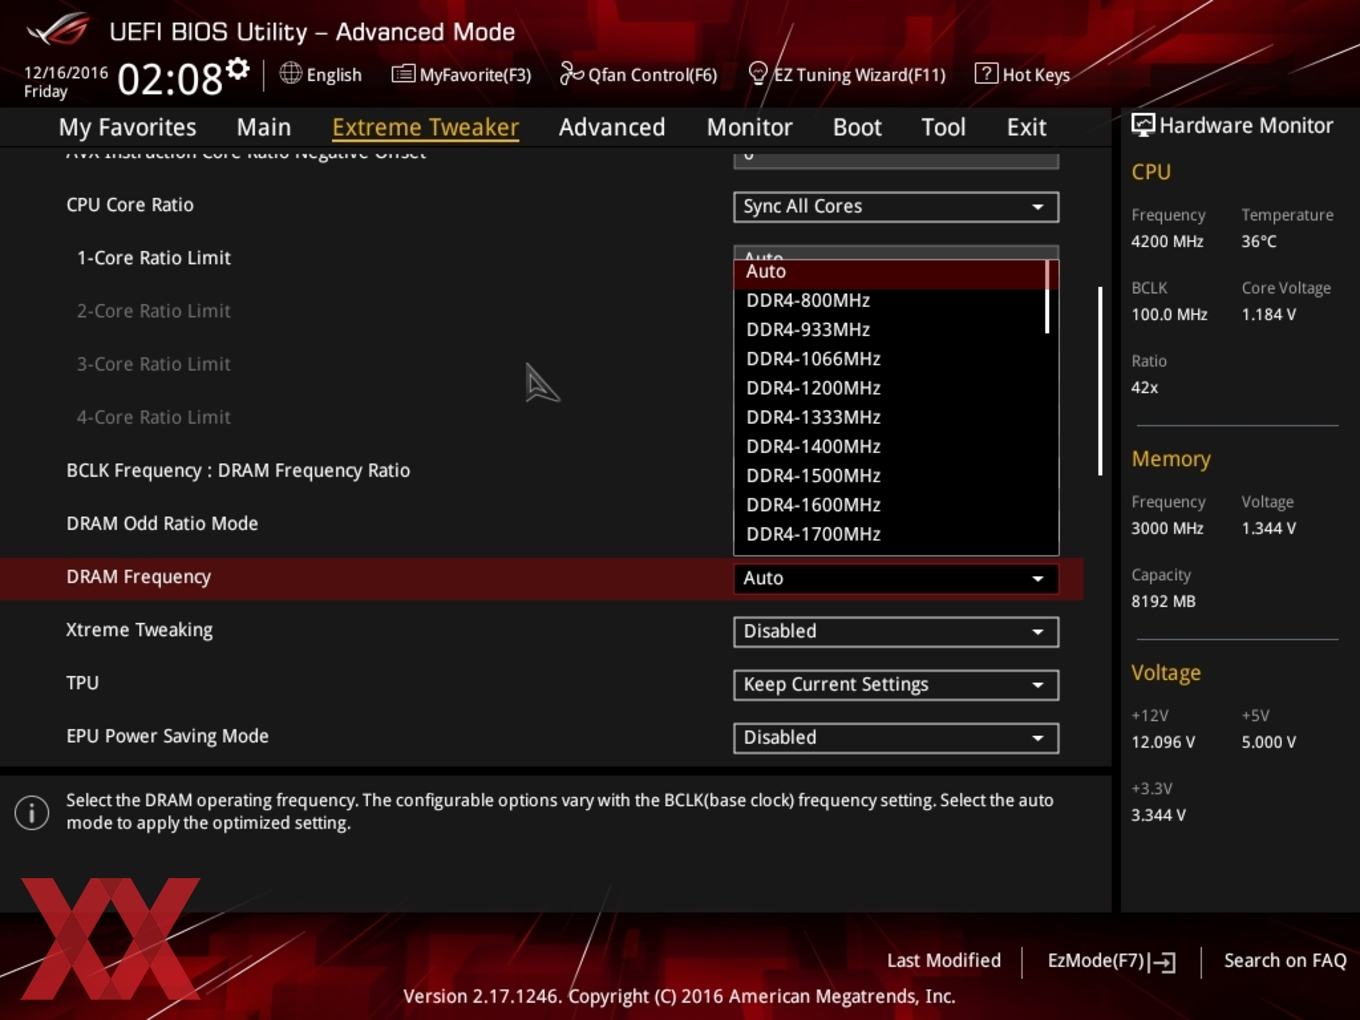Viewport: 1360px width, 1020px height.
Task: Click the main settings page scrollbar
Action: (x=1100, y=381)
